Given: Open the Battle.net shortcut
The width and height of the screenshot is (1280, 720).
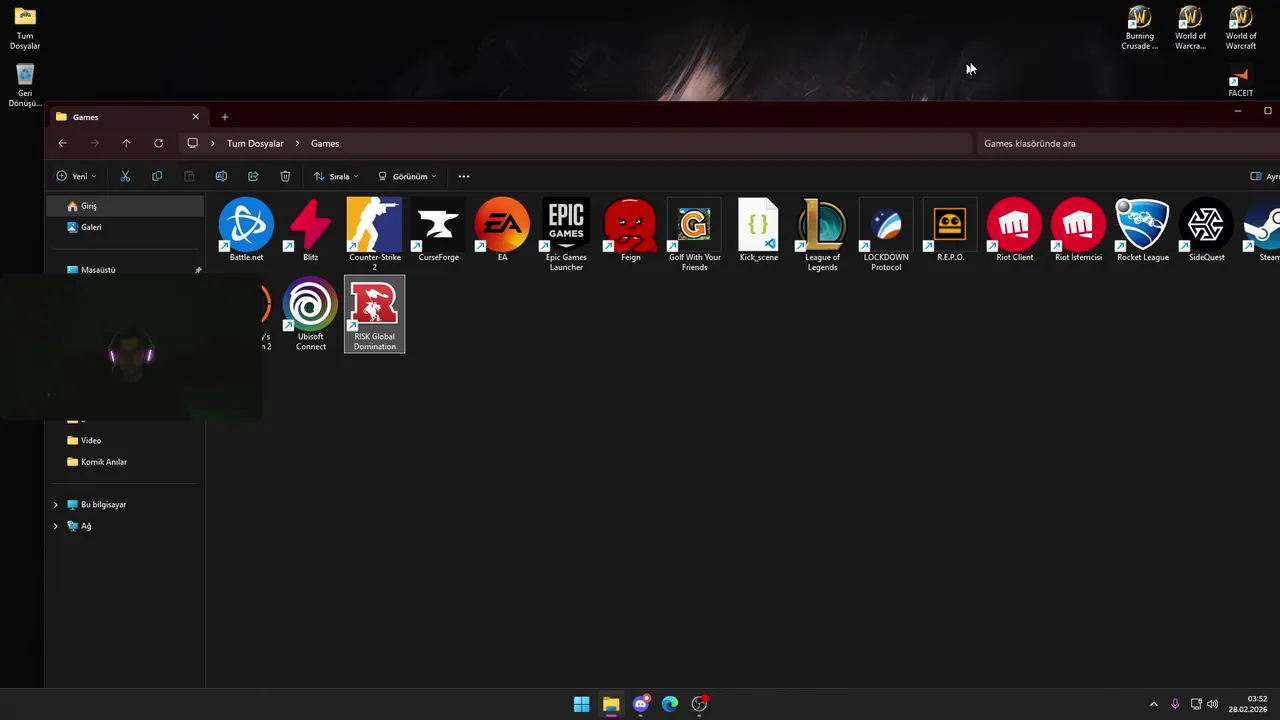Looking at the screenshot, I should click(246, 231).
